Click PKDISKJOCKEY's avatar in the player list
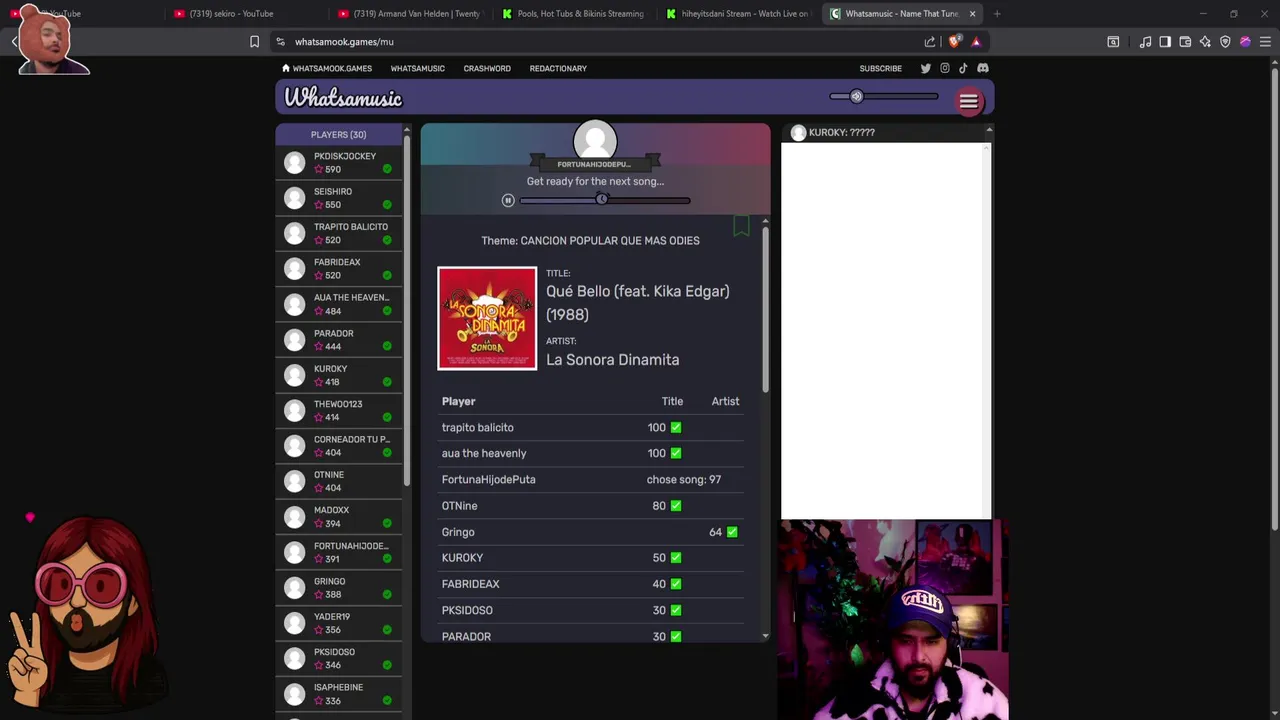The image size is (1280, 720). (294, 162)
